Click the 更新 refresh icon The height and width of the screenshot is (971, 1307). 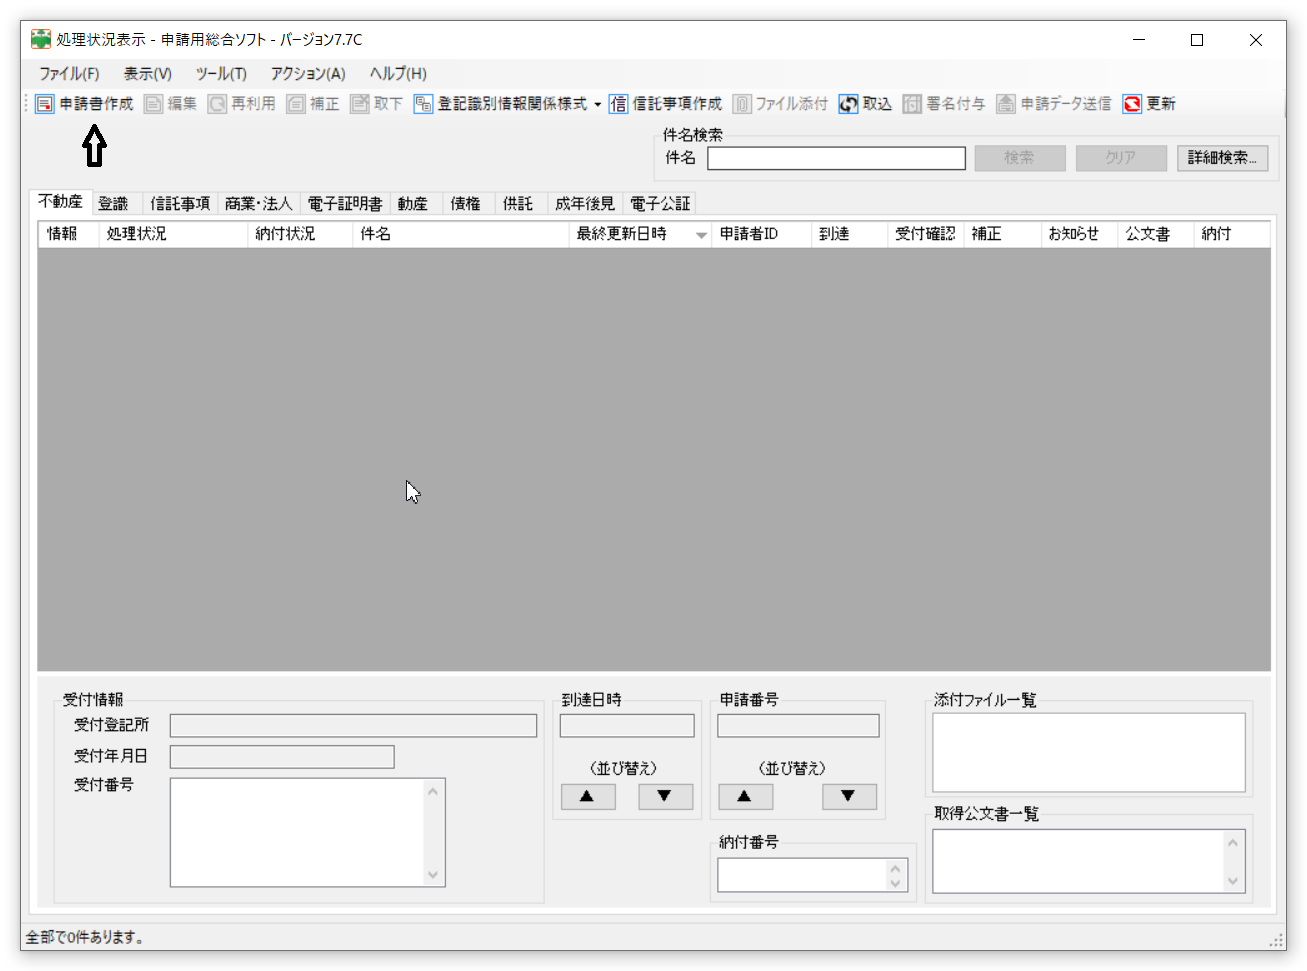point(1132,104)
